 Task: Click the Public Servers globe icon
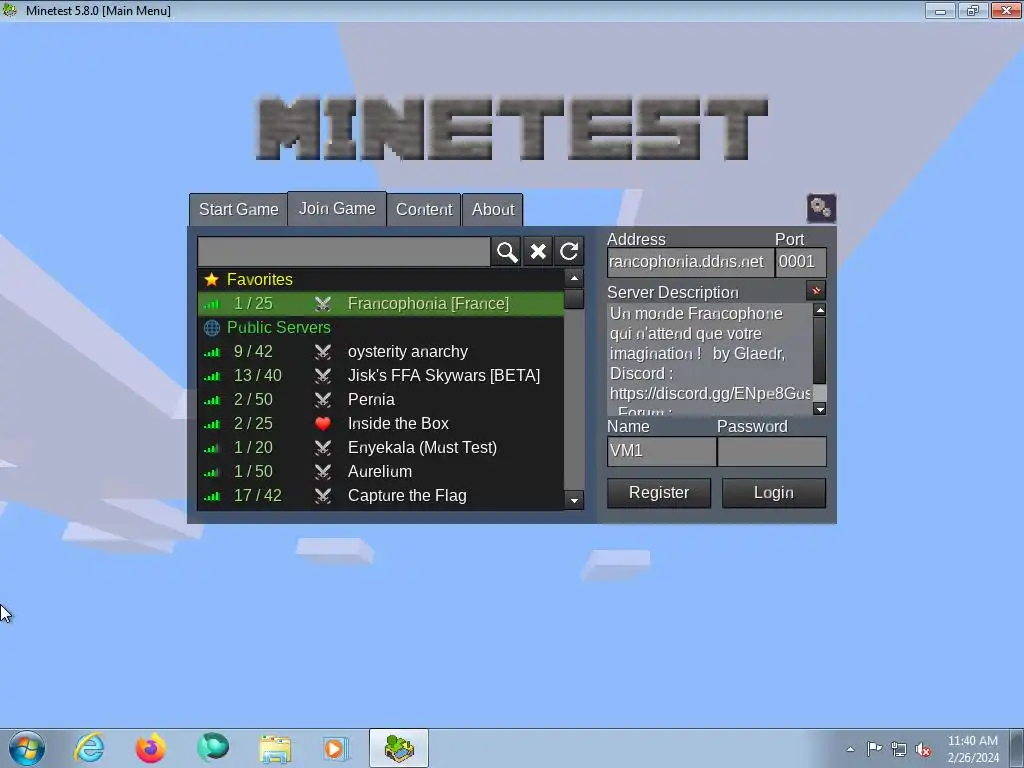pyautogui.click(x=211, y=328)
